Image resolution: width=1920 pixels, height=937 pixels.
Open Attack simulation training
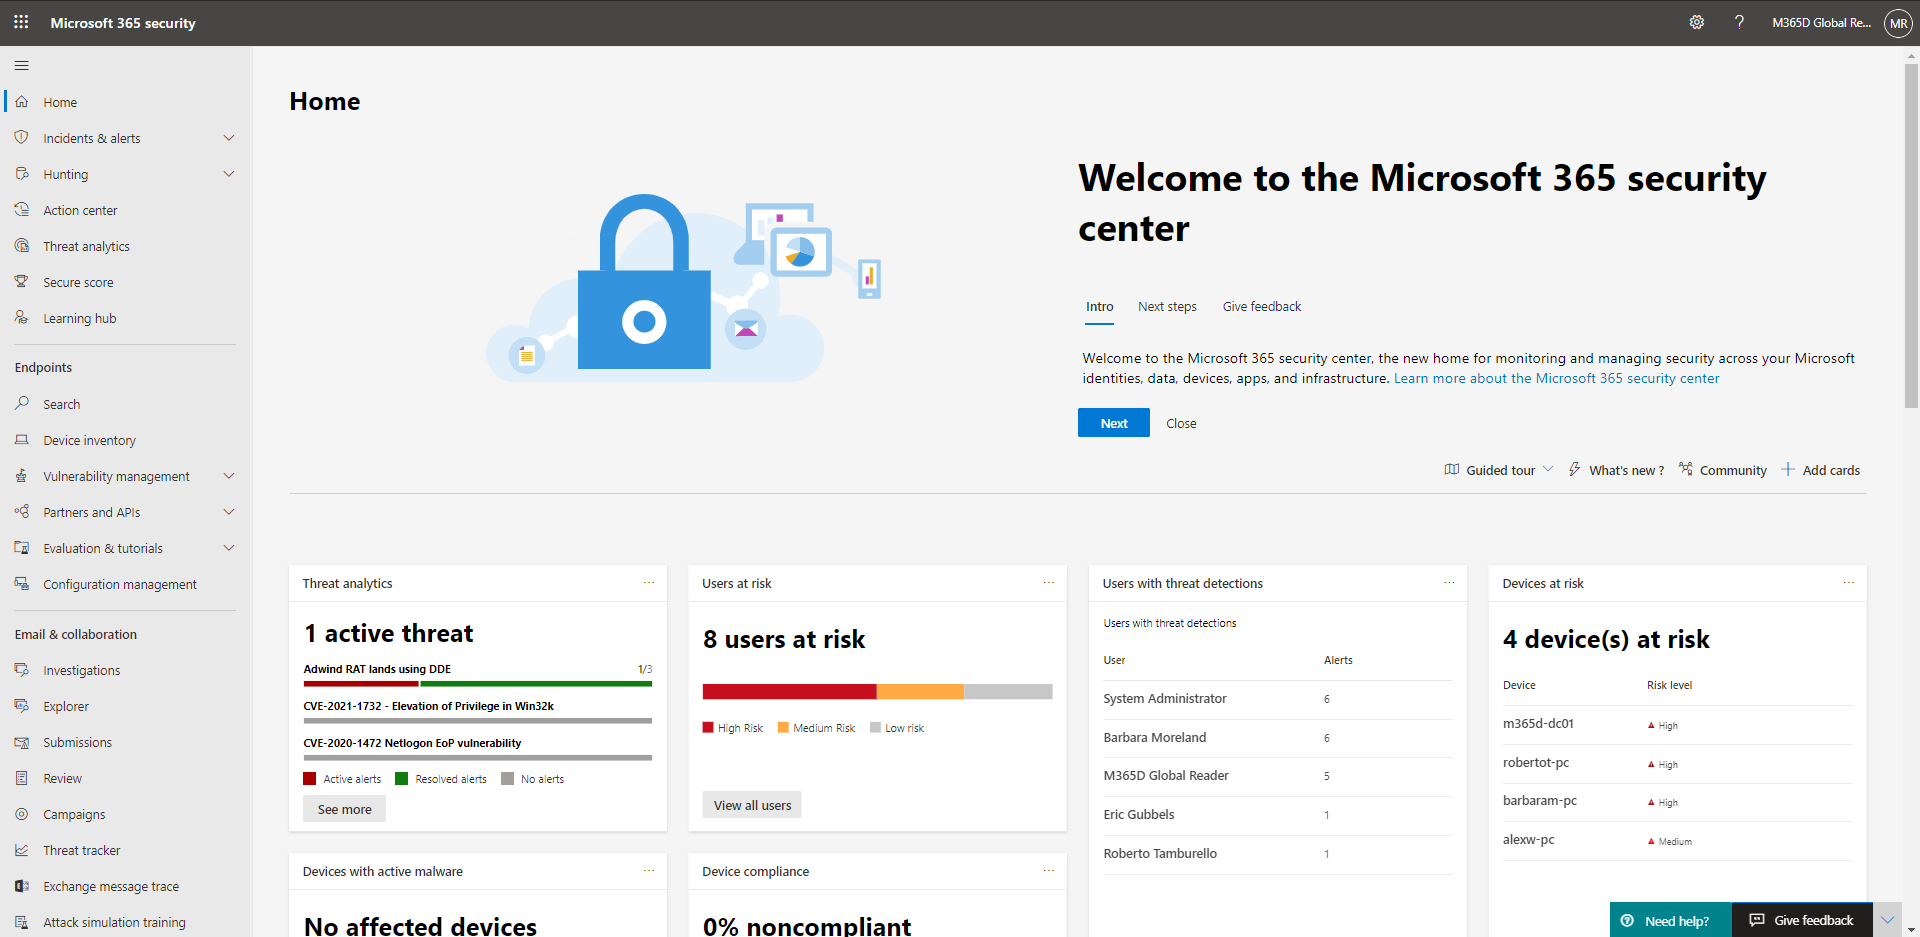point(113,921)
